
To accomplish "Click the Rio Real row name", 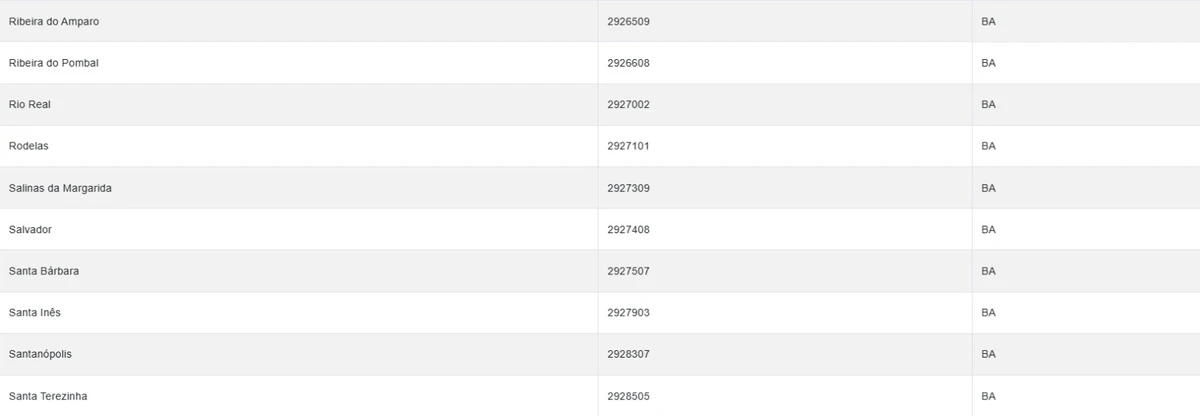I will click(x=29, y=104).
